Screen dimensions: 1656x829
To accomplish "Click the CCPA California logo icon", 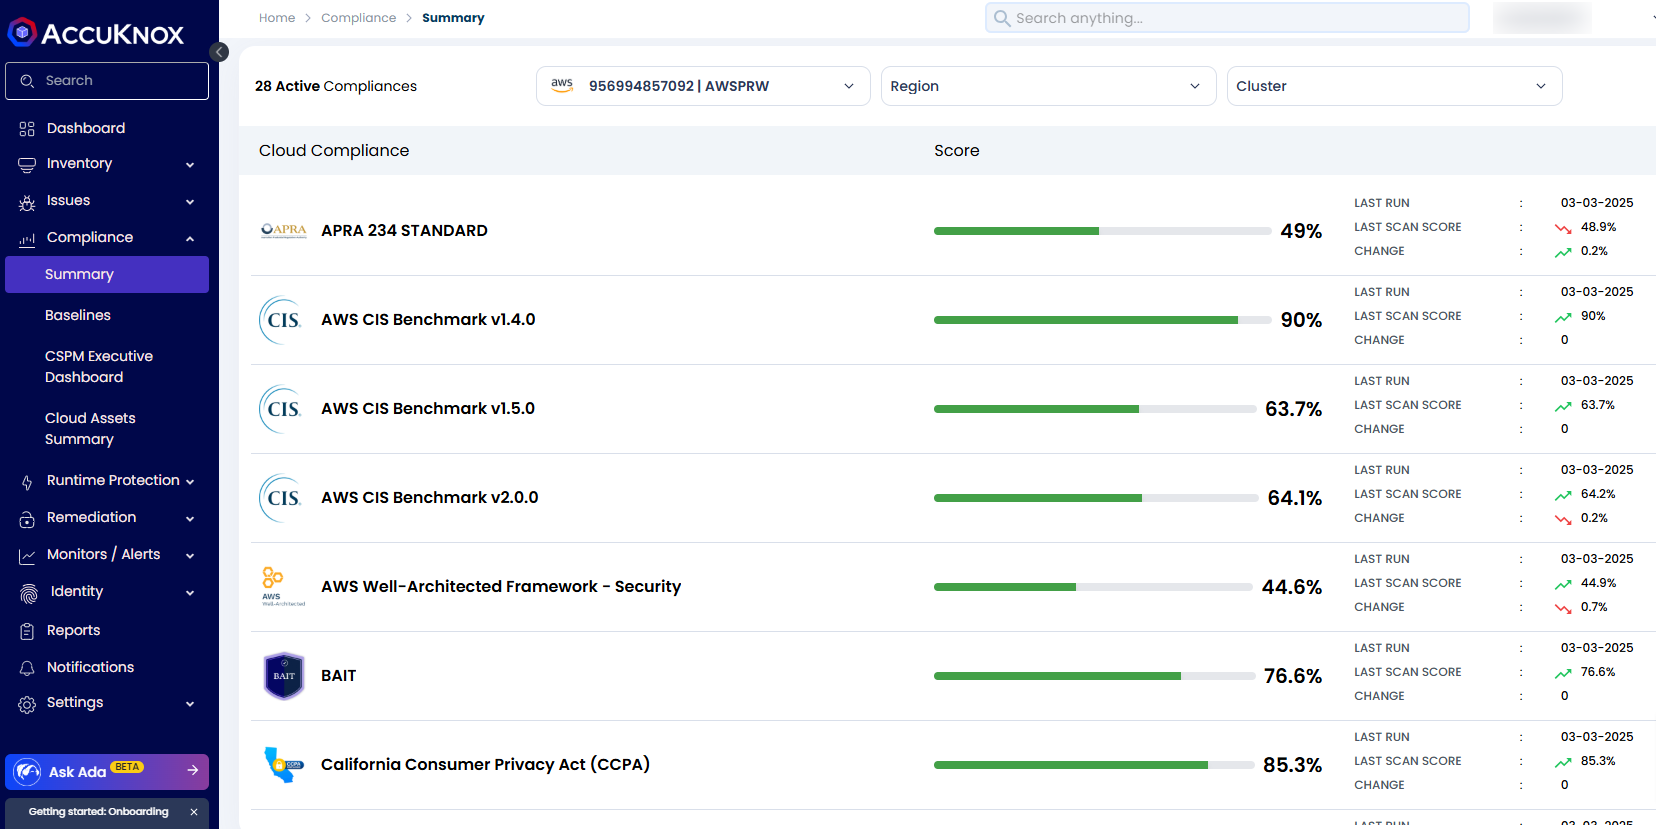I will tap(283, 765).
